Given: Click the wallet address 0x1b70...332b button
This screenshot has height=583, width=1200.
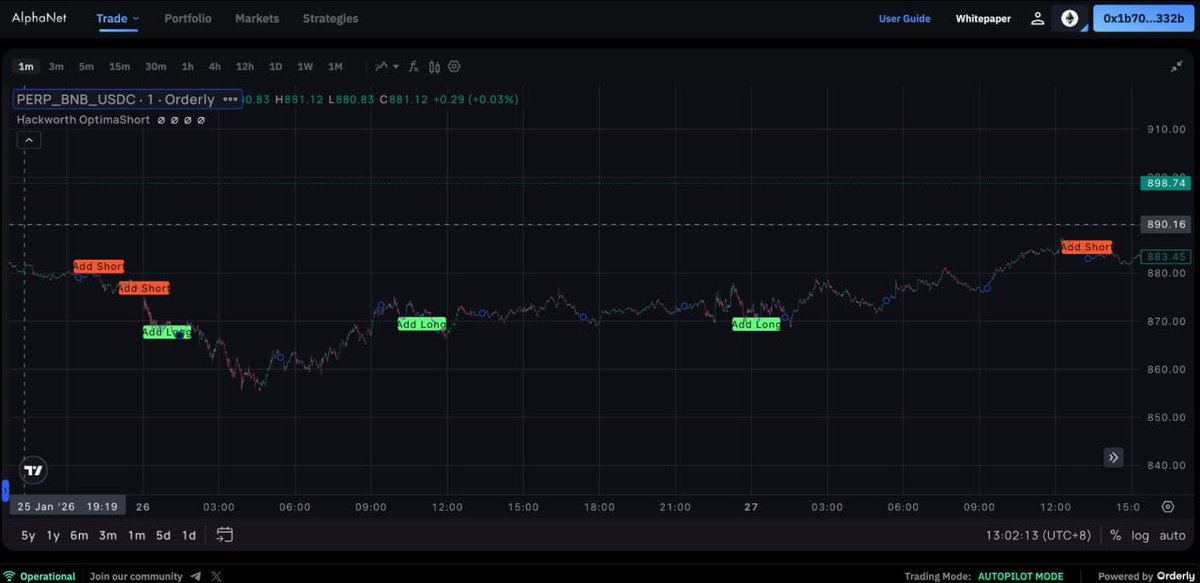Looking at the screenshot, I should pos(1144,18).
